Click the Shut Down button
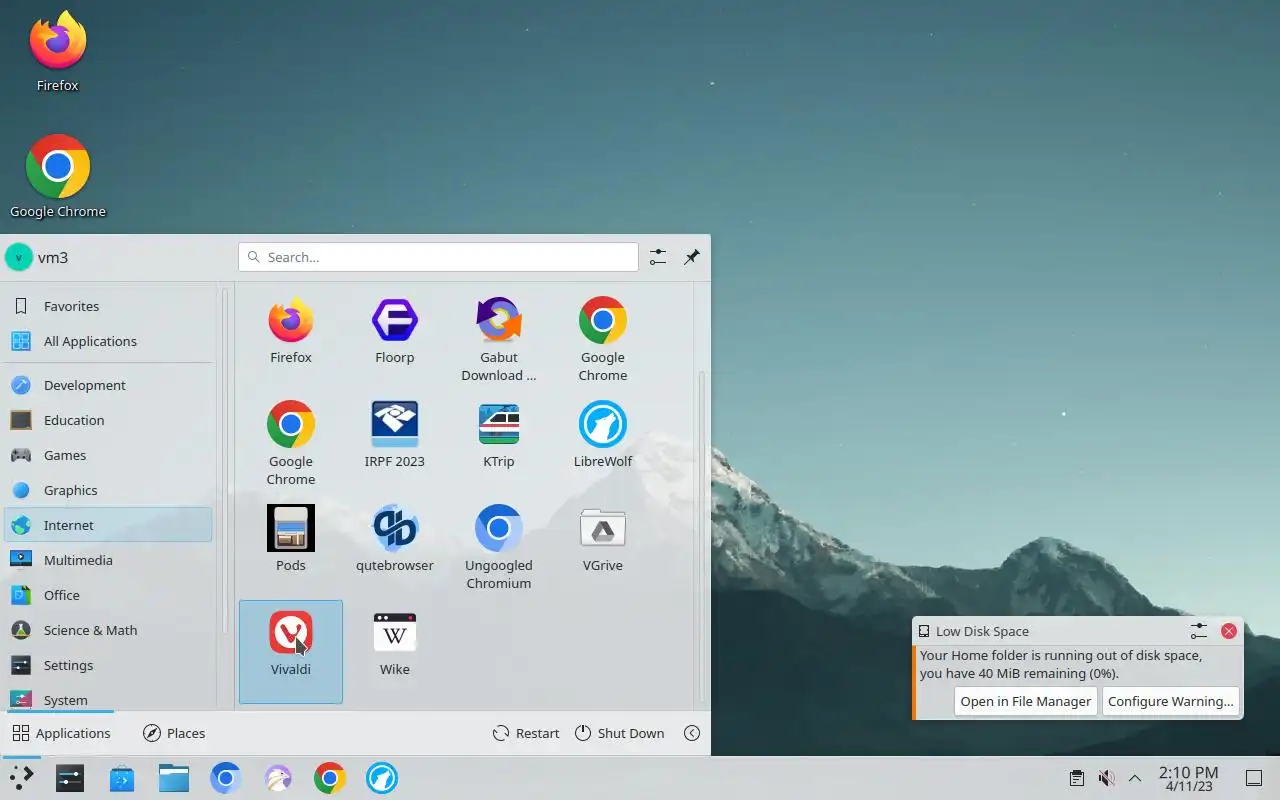Screen dimensions: 1280x800 [x=619, y=733]
